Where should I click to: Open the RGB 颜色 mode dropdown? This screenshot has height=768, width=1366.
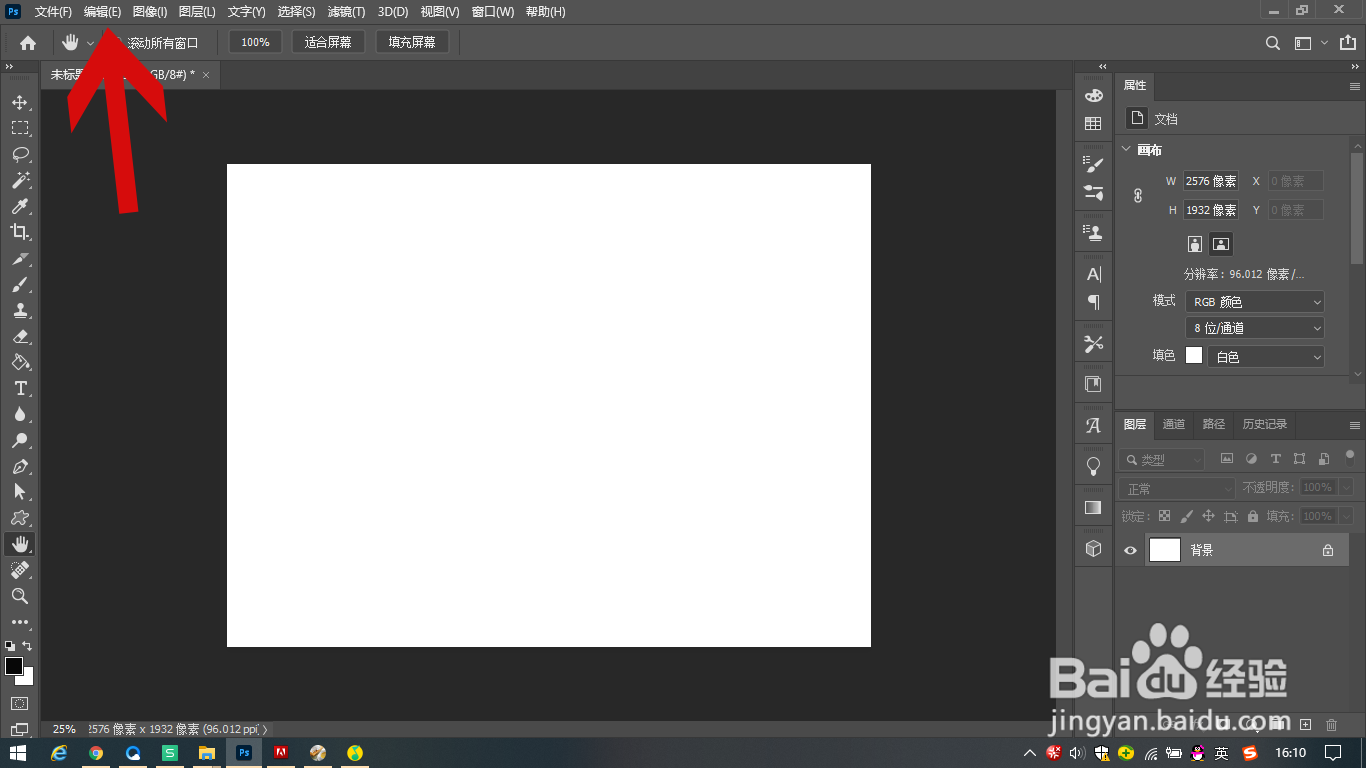pos(1255,302)
